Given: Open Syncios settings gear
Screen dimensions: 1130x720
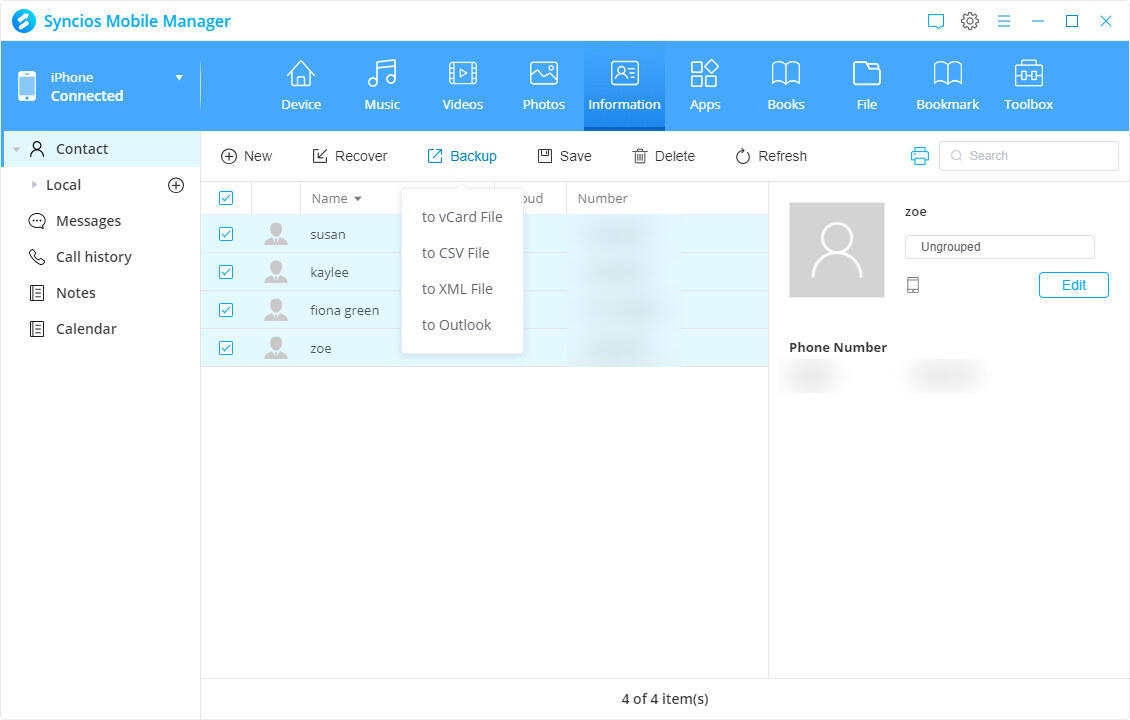Looking at the screenshot, I should (969, 20).
